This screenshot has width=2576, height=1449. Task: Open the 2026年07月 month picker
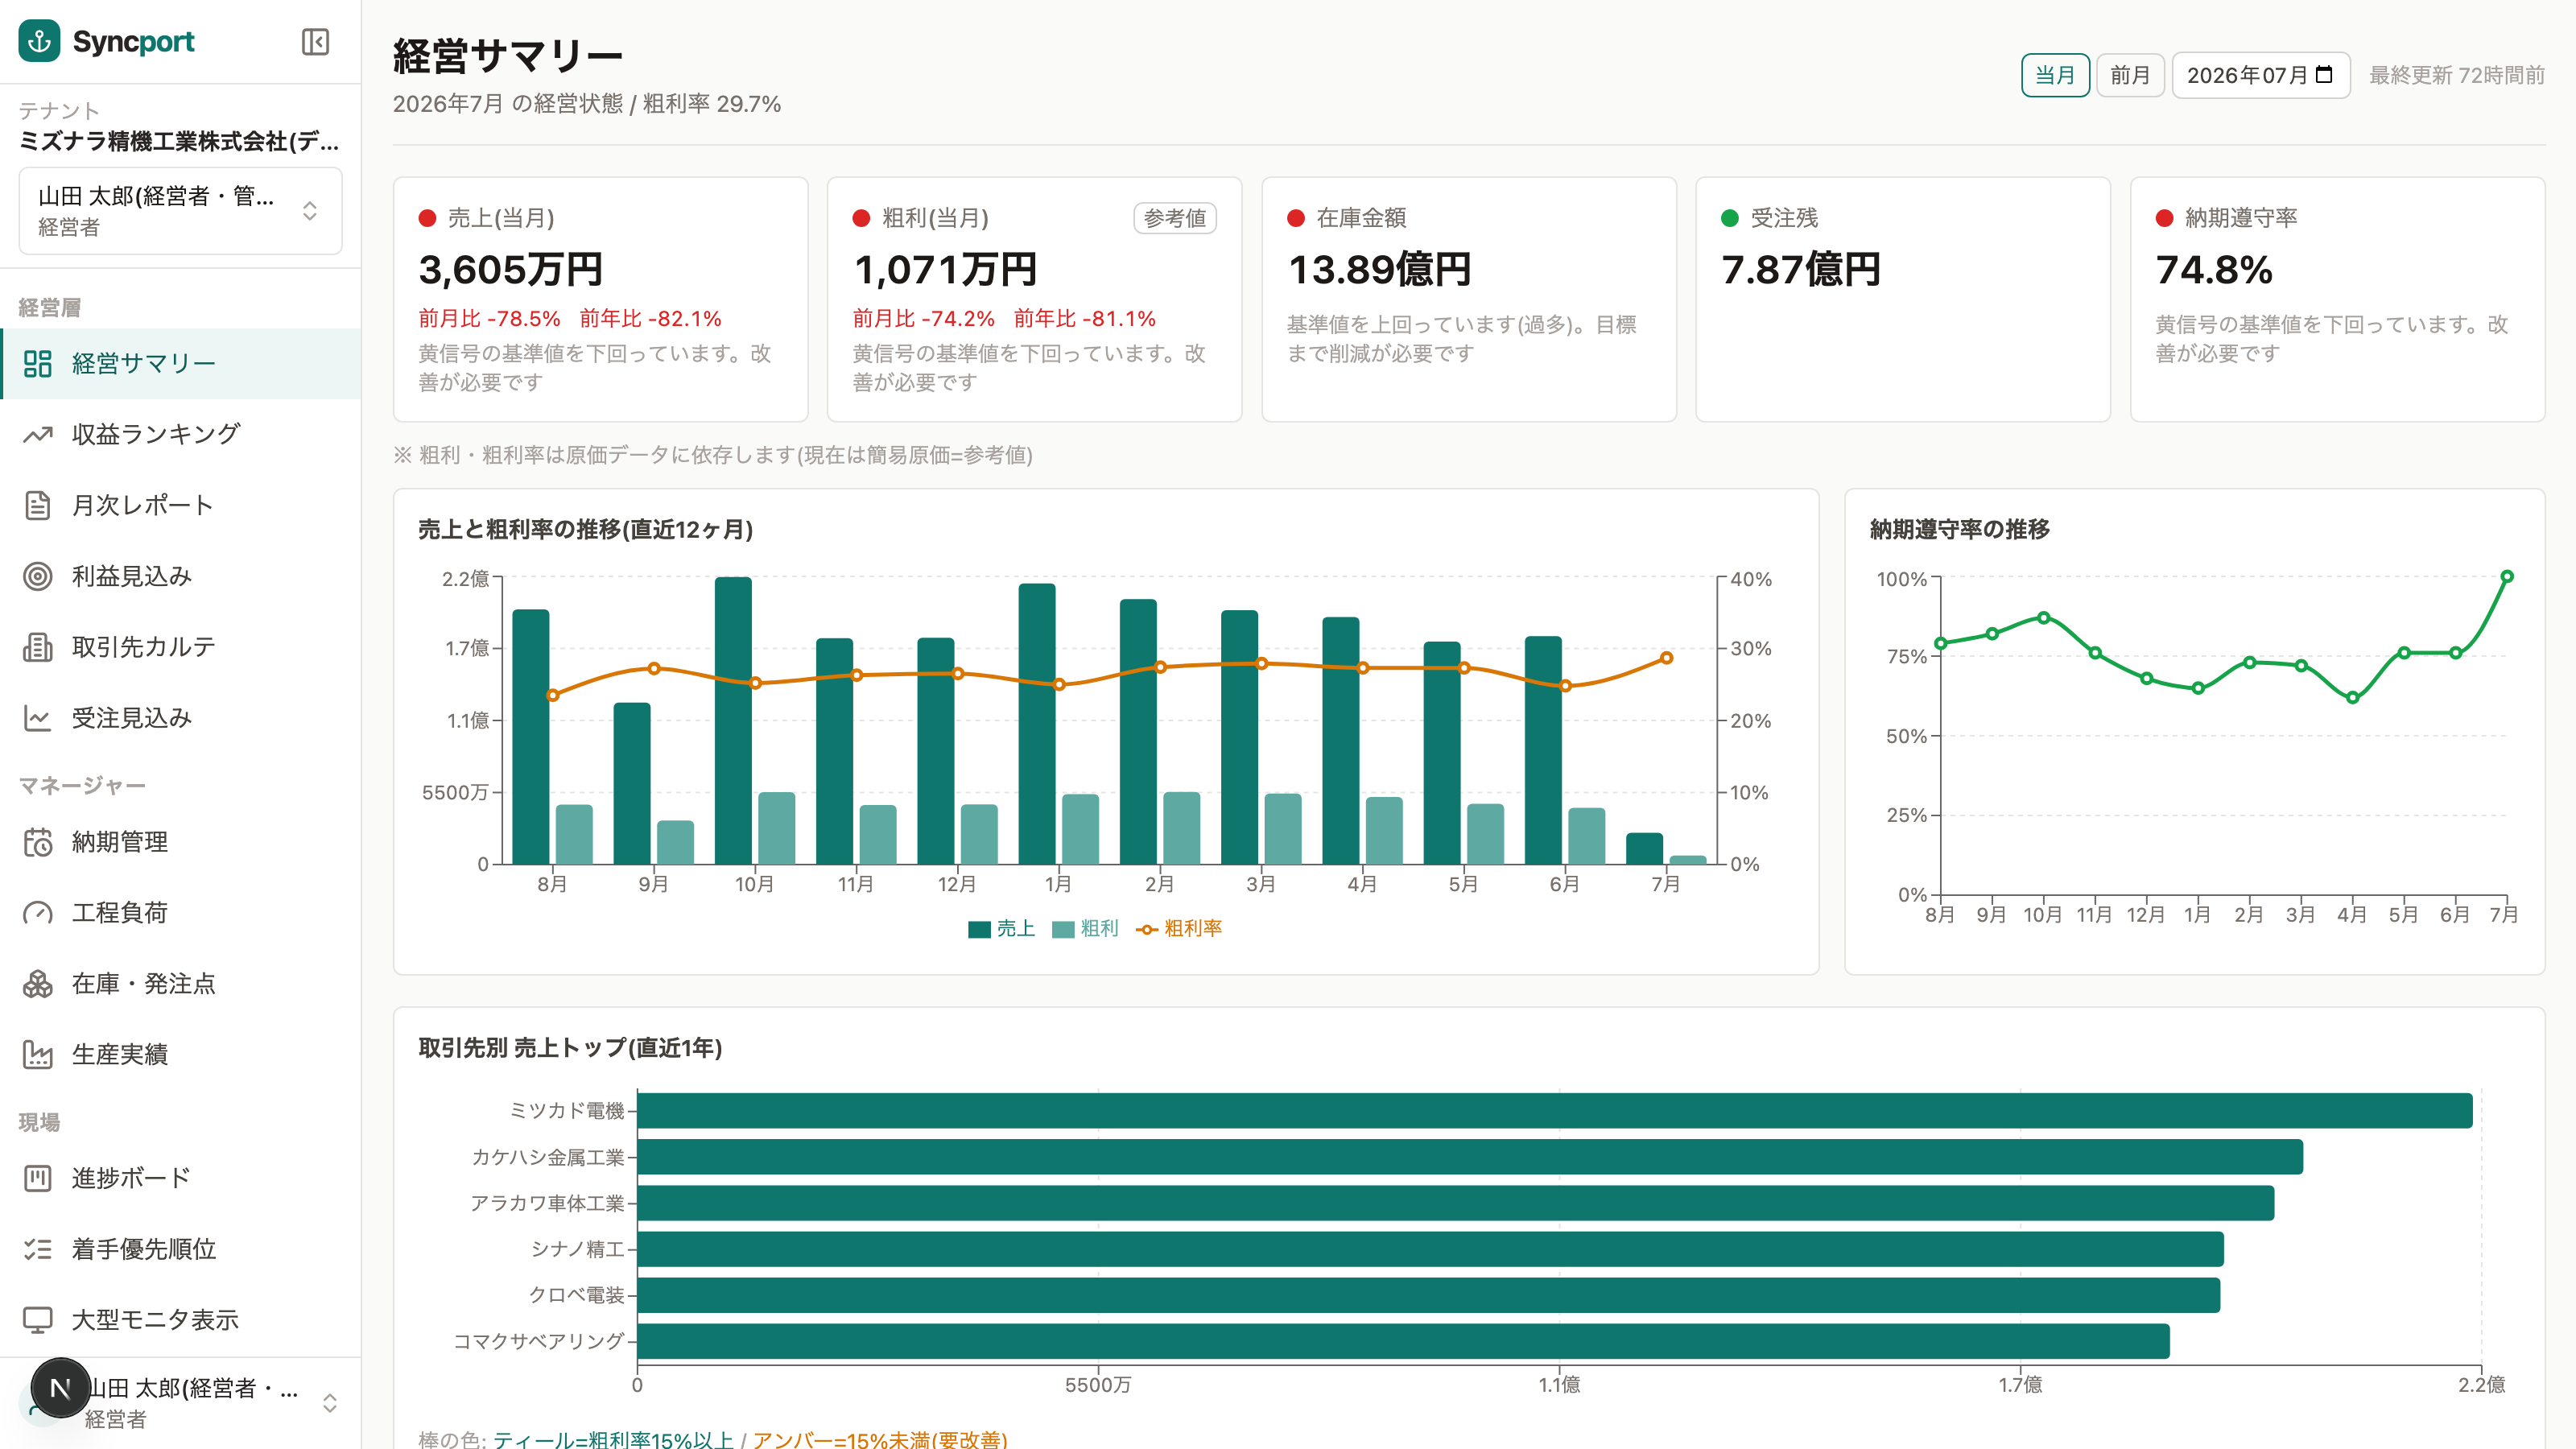2260,75
